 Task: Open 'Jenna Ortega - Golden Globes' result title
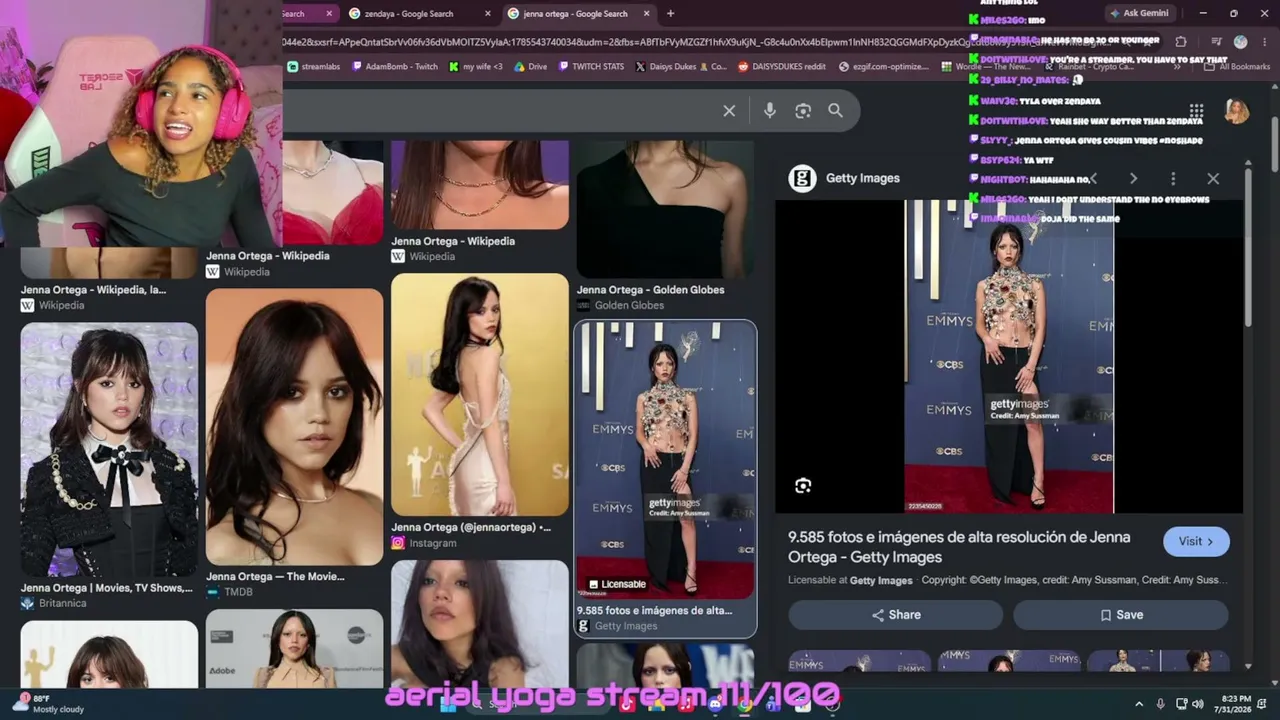pos(651,290)
